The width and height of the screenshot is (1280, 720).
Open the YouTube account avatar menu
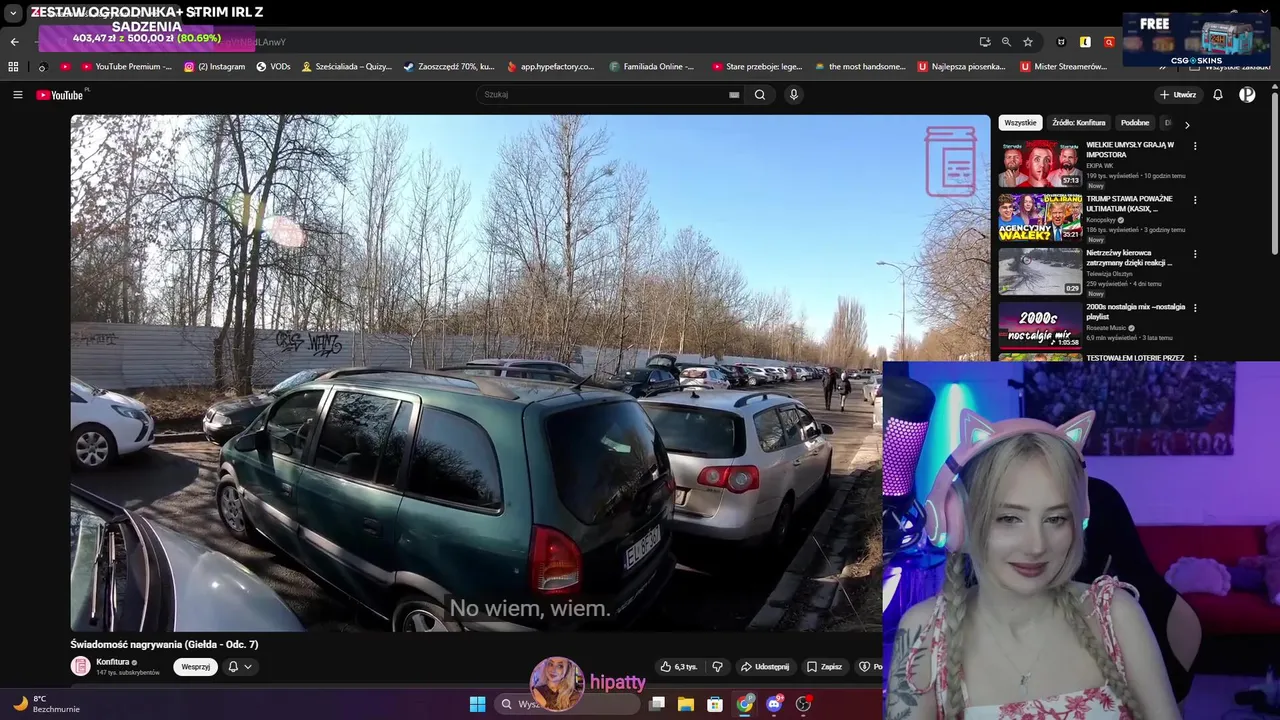(x=1247, y=95)
